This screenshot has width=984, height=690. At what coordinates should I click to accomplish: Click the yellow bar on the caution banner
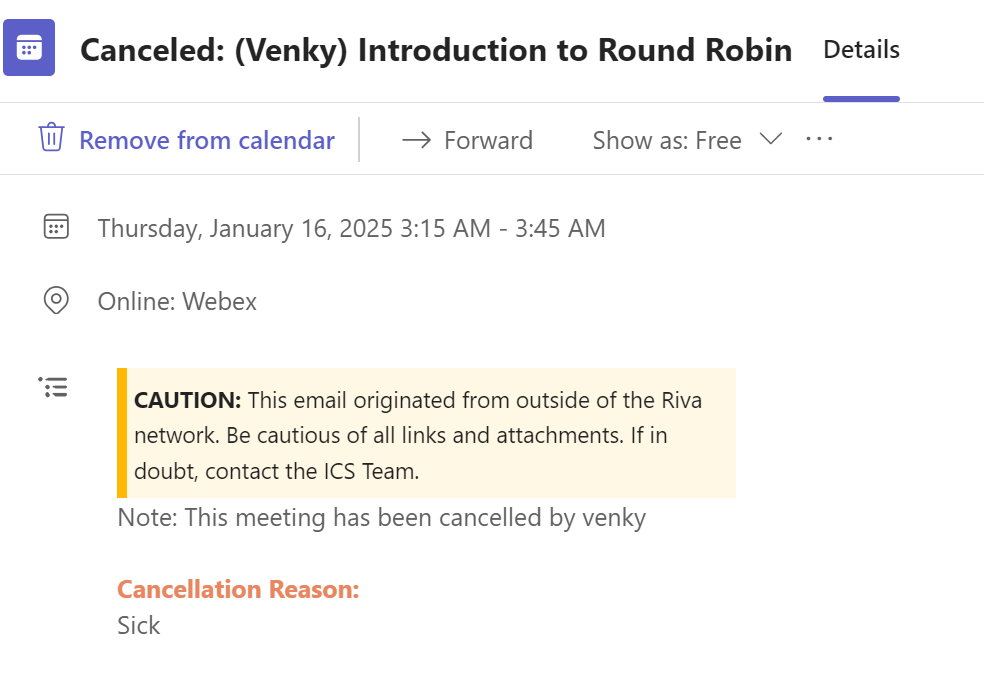(x=122, y=433)
